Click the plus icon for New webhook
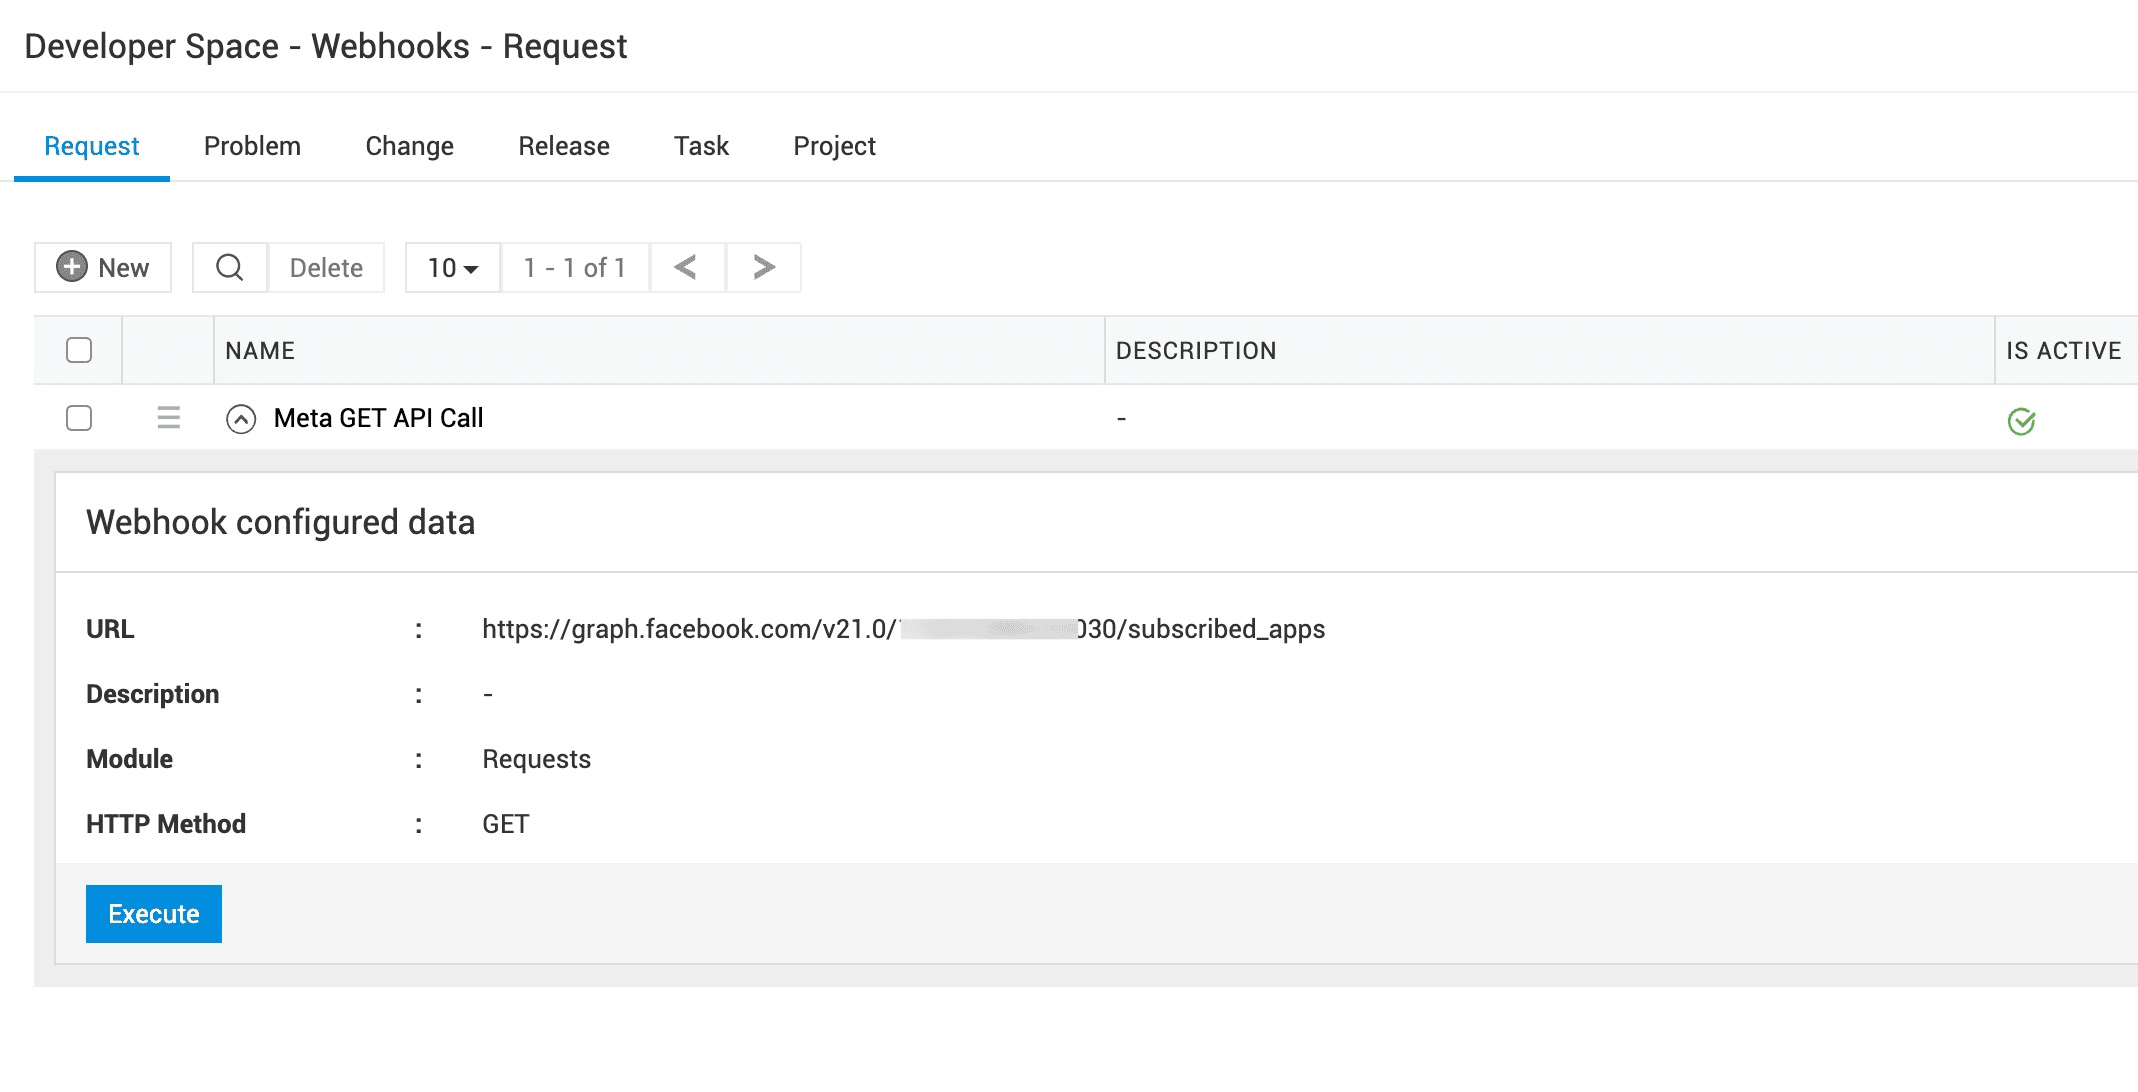 point(72,267)
